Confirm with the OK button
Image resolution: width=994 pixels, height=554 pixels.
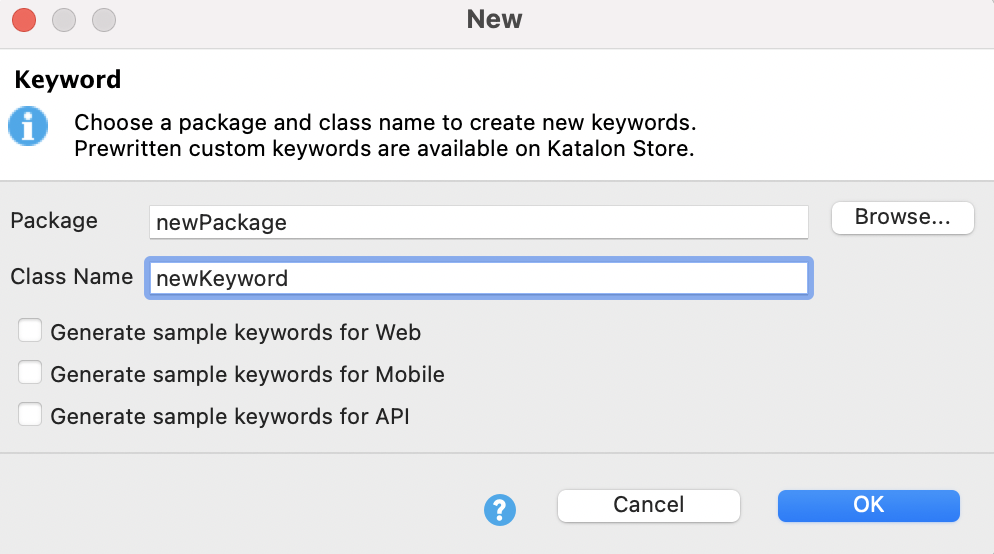868,505
